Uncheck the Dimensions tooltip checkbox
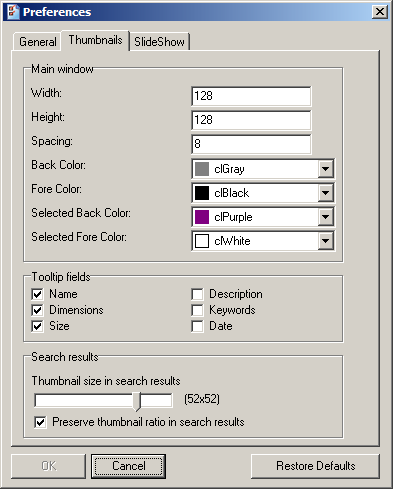 click(37, 310)
